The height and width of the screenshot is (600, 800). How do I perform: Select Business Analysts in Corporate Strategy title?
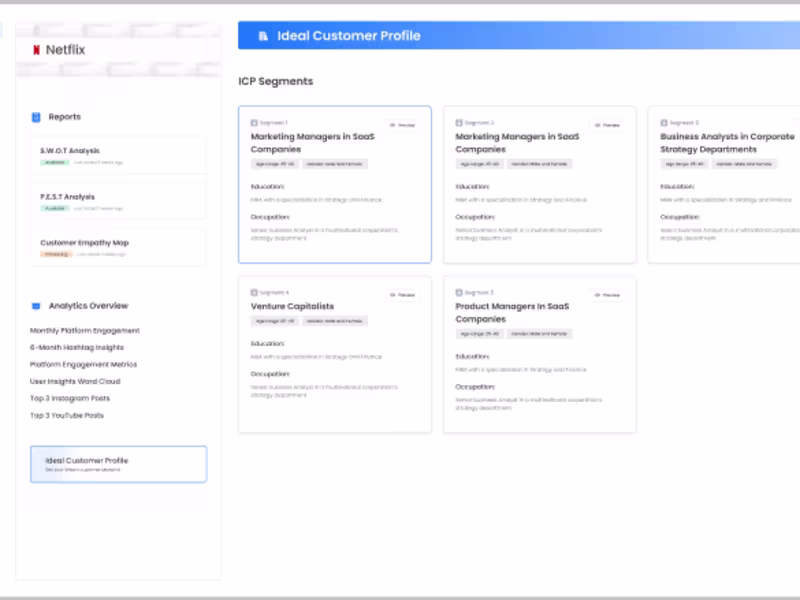click(x=727, y=143)
